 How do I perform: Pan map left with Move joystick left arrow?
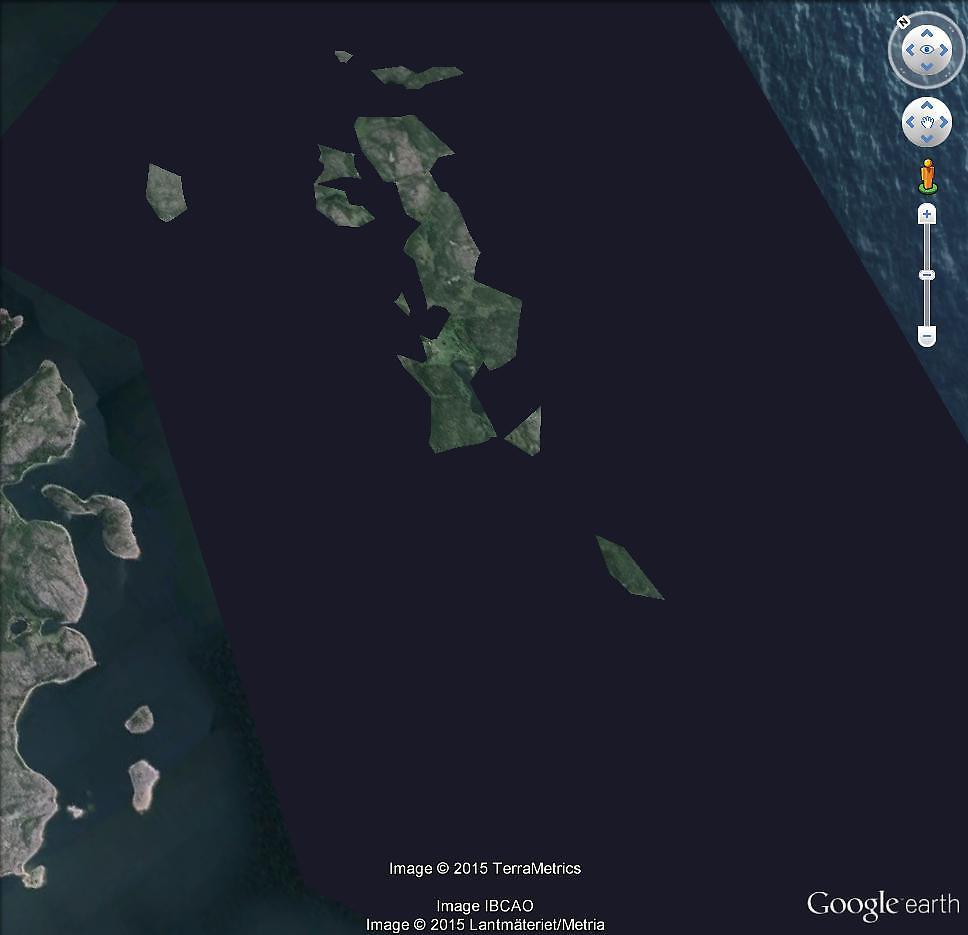(911, 122)
